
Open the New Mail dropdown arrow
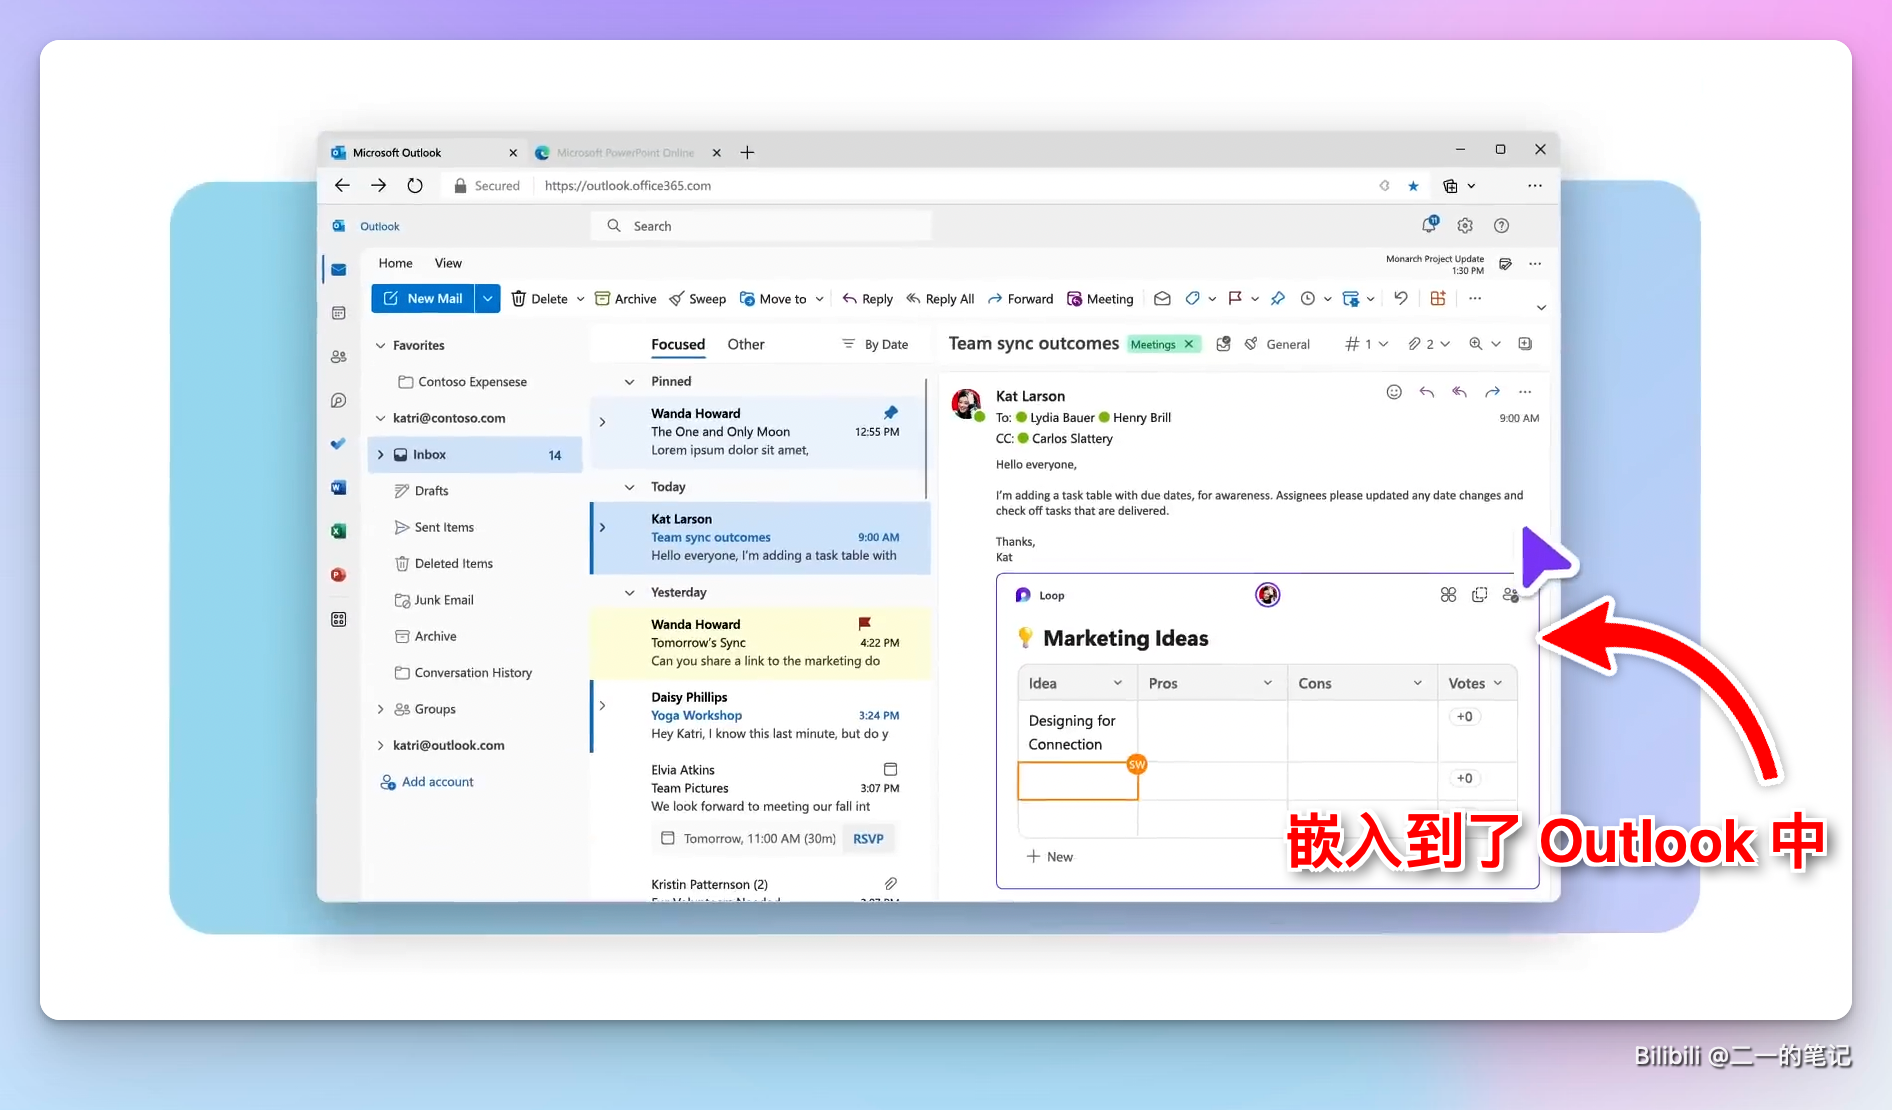coord(487,298)
